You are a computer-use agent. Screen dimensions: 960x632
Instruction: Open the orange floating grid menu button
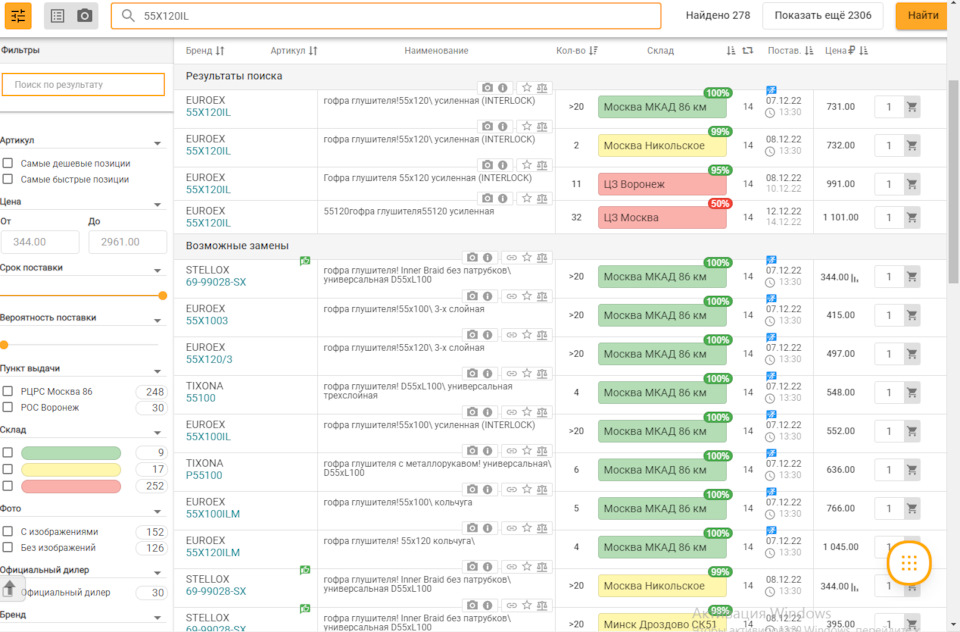[x=909, y=563]
